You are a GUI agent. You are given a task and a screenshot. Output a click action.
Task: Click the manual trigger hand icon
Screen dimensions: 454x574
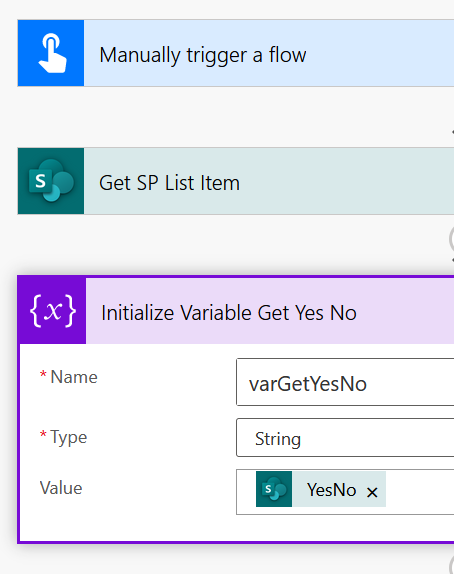tap(51, 53)
